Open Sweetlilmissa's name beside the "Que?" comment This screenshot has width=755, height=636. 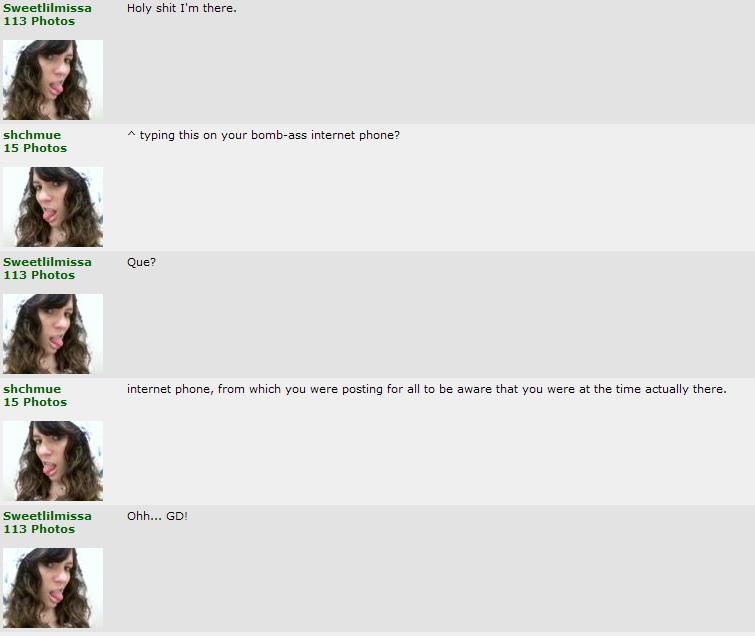click(x=47, y=262)
